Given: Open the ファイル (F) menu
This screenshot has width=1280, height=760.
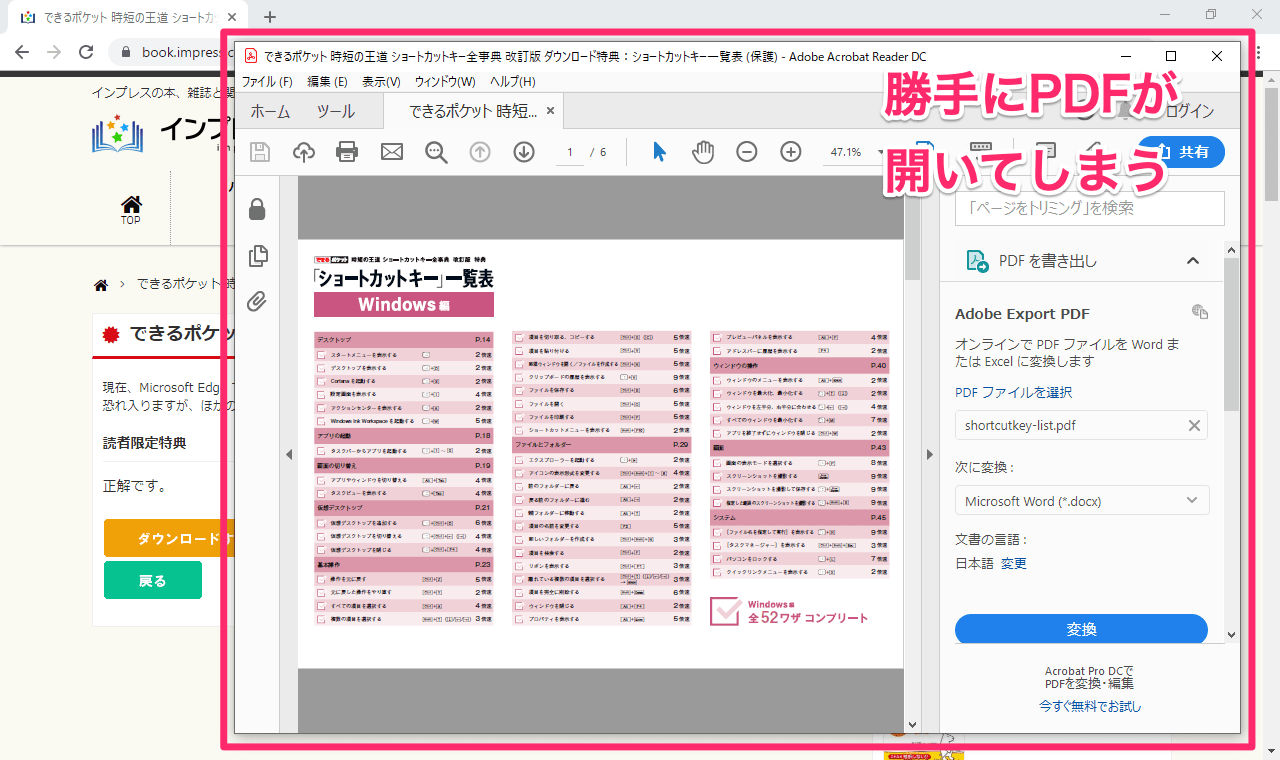Looking at the screenshot, I should point(267,82).
